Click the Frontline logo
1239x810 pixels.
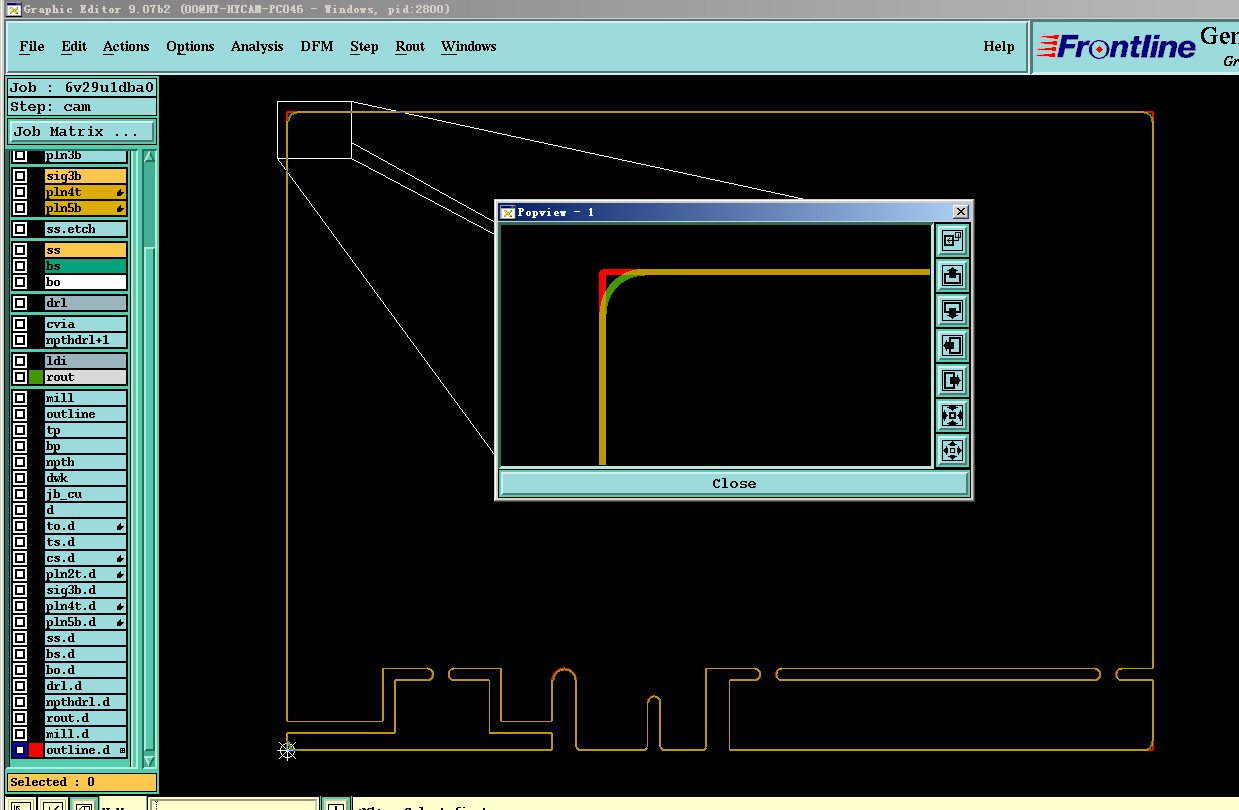[1116, 46]
